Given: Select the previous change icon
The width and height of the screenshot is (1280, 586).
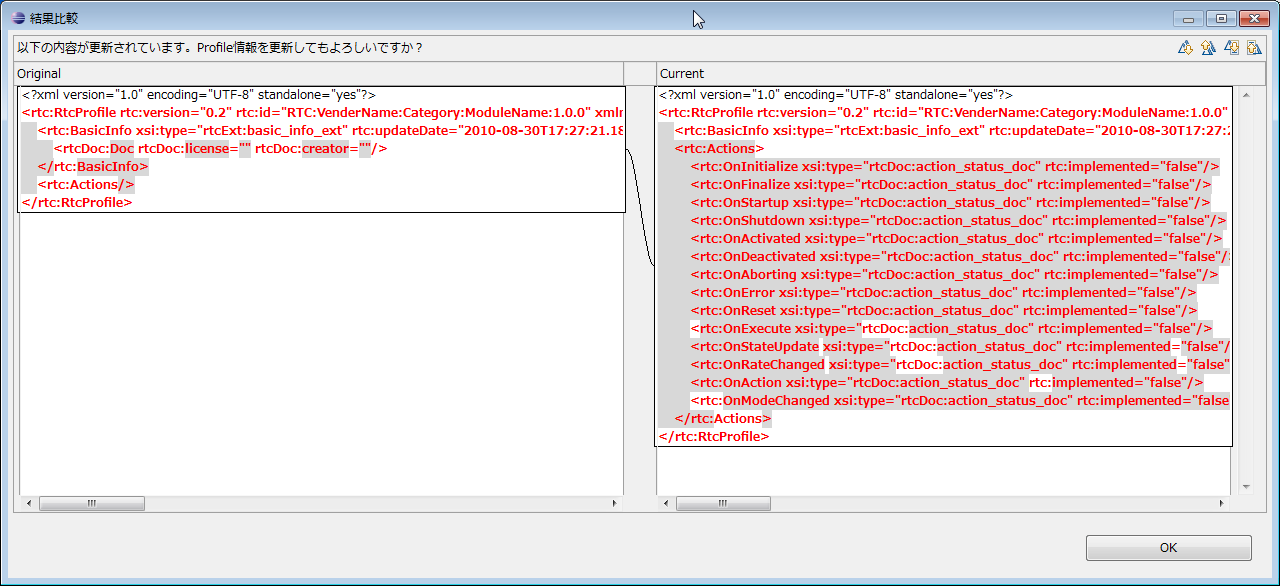Looking at the screenshot, I should coord(1254,47).
